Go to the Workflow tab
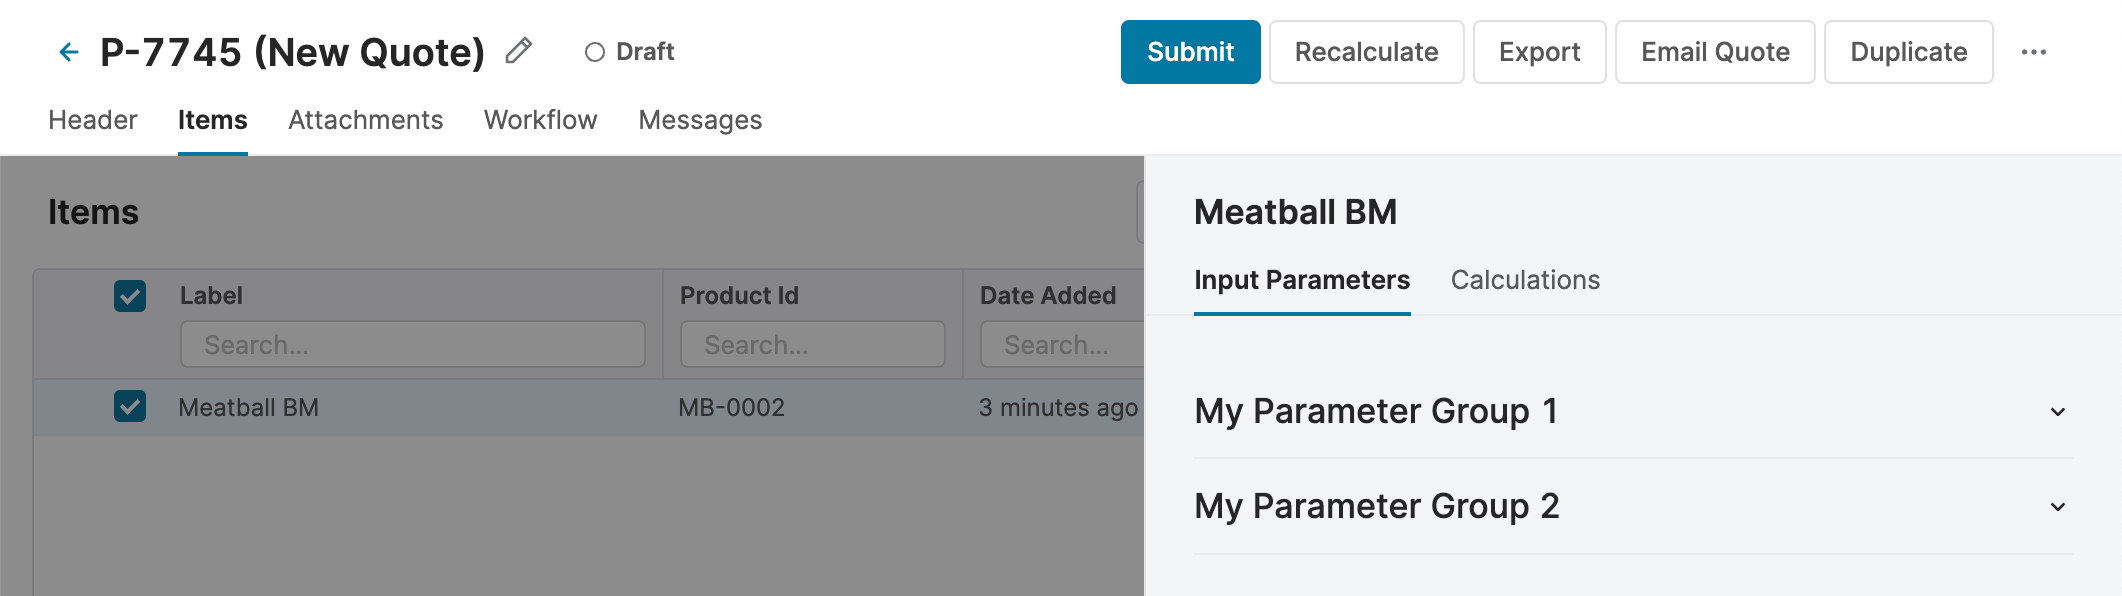2122x596 pixels. point(540,120)
